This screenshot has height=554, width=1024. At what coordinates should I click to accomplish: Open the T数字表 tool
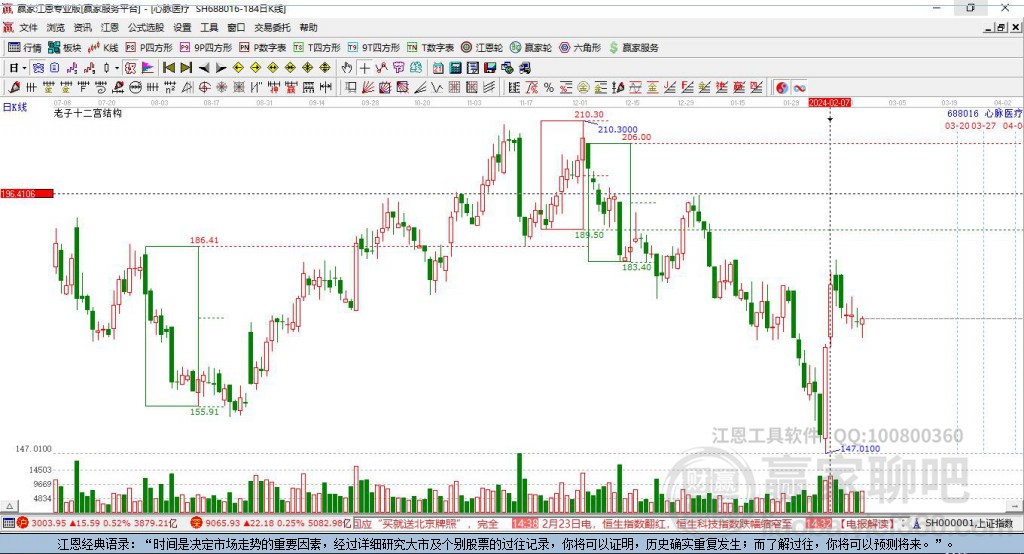point(430,48)
